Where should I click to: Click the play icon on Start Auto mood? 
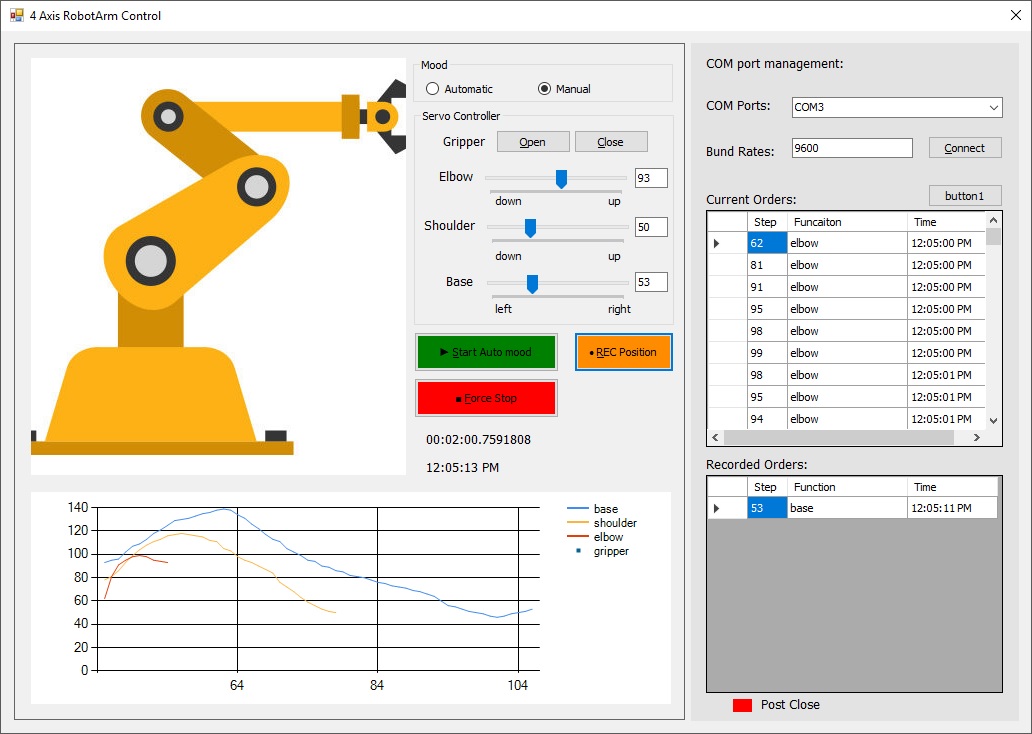[441, 352]
